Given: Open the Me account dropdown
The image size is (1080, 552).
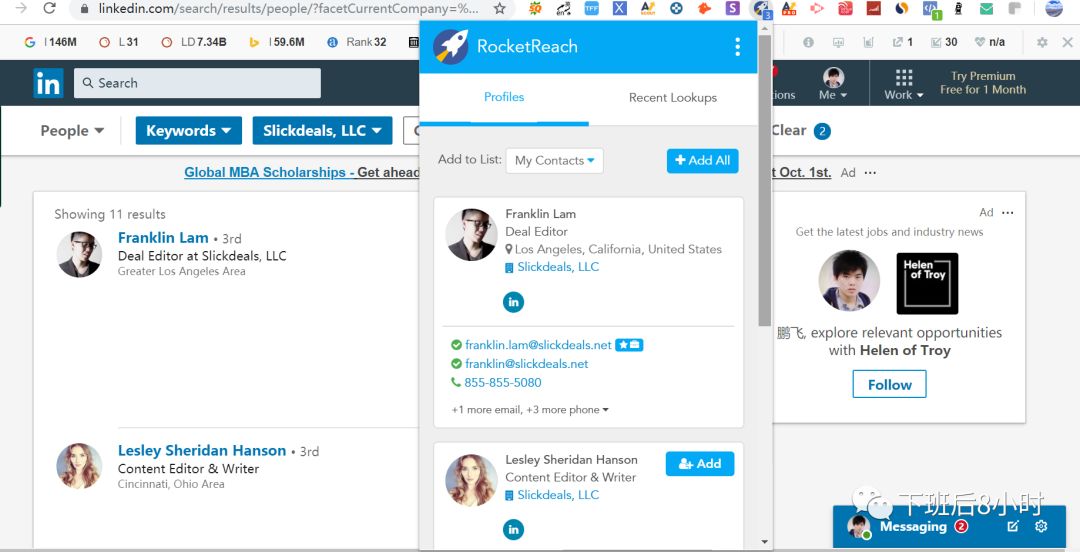Looking at the screenshot, I should [x=833, y=85].
